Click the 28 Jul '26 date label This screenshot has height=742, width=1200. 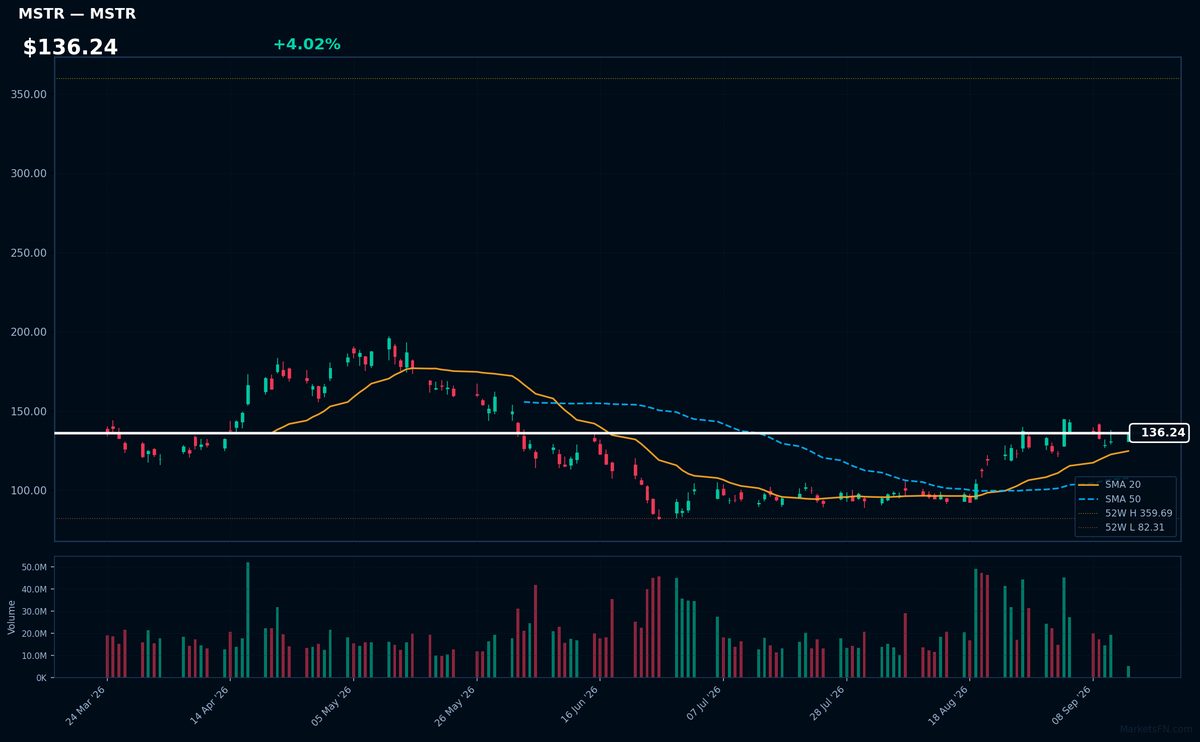(x=825, y=706)
